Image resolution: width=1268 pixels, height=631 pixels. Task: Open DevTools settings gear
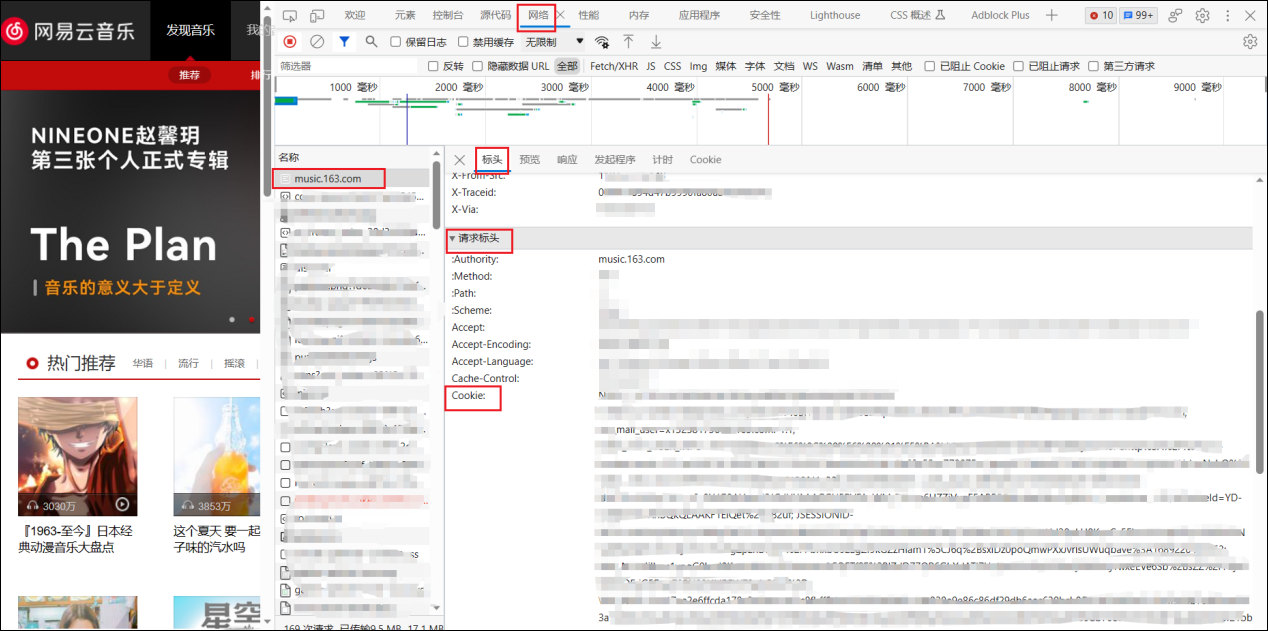point(1202,16)
